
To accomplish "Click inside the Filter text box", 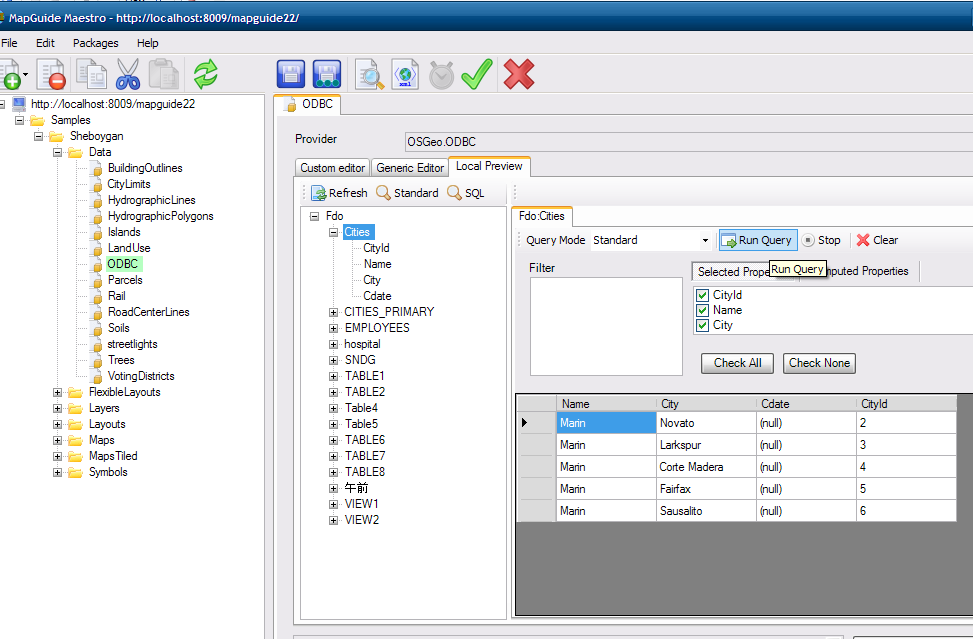I will coord(606,326).
